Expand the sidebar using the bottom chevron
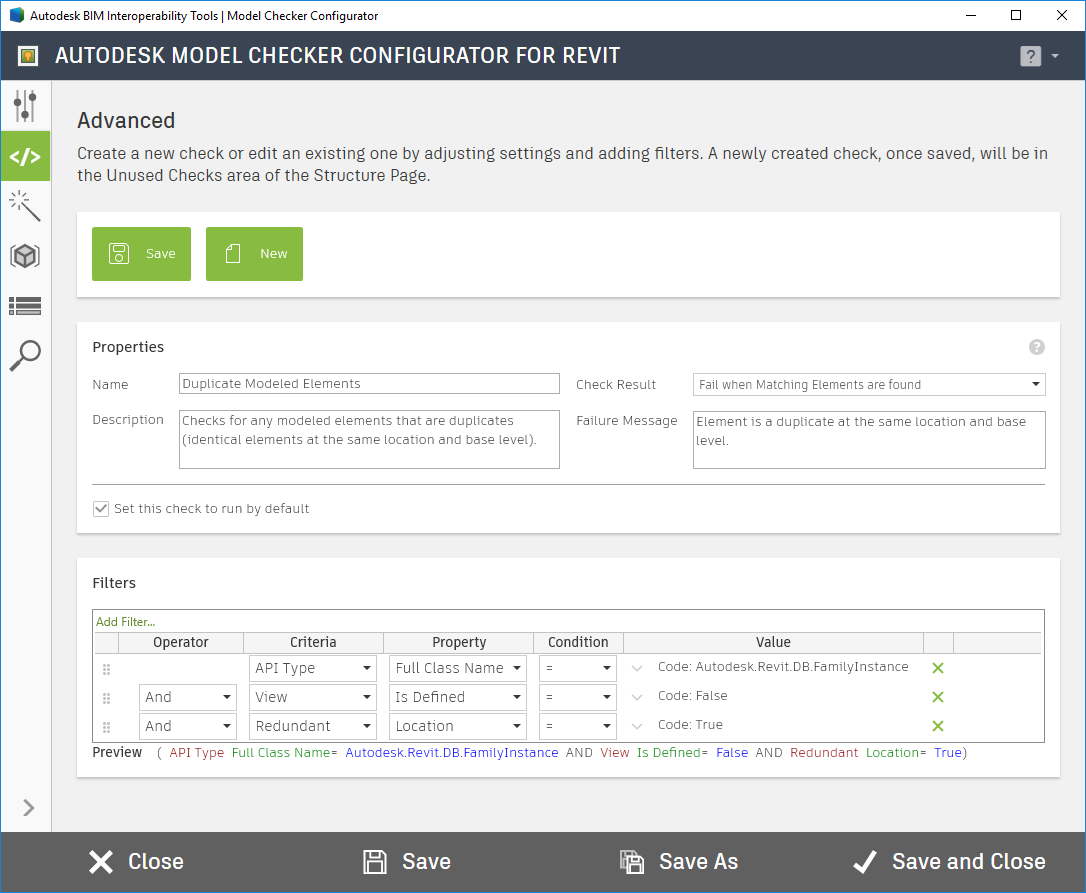This screenshot has height=893, width=1086. click(27, 807)
